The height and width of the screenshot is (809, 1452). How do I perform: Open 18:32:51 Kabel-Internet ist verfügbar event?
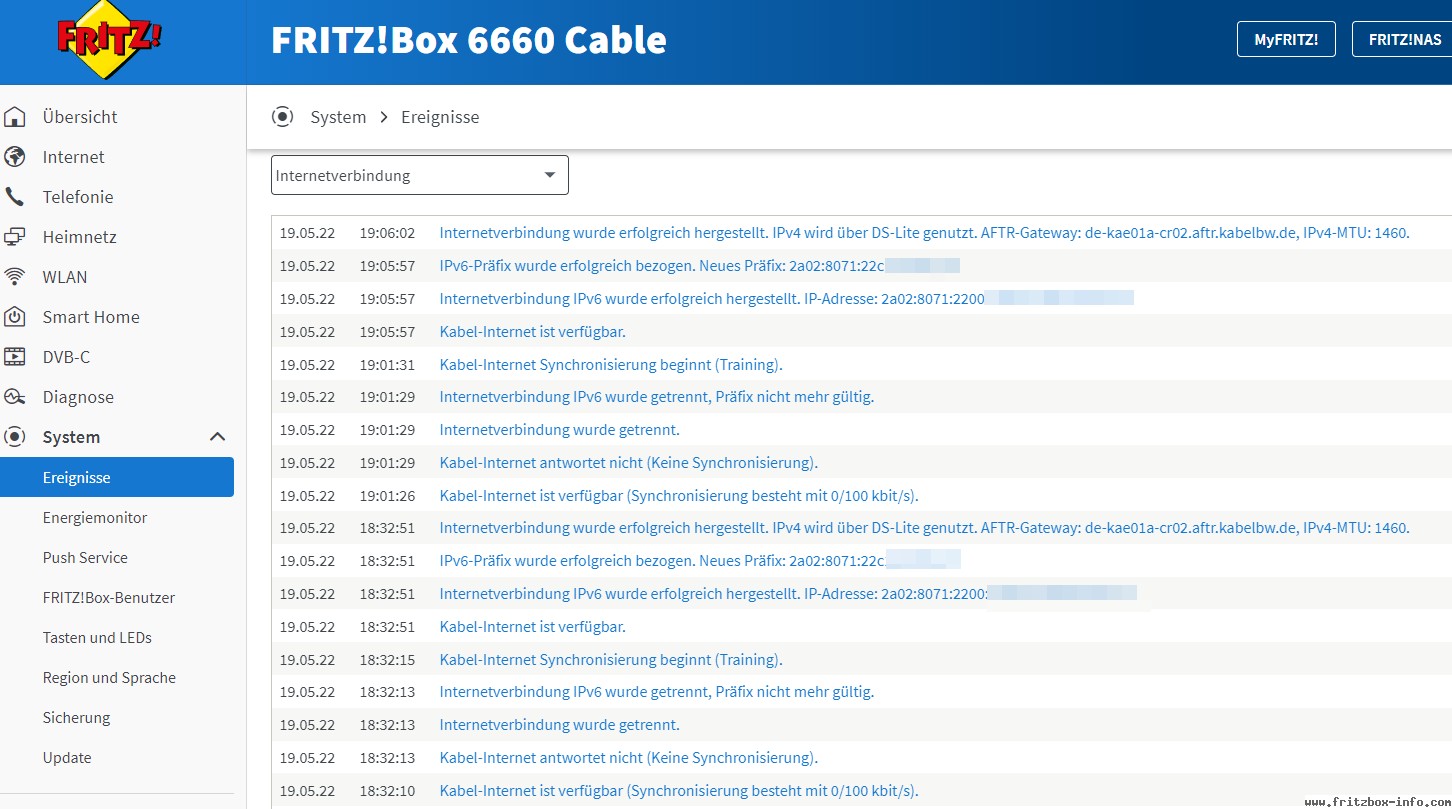(x=532, y=627)
